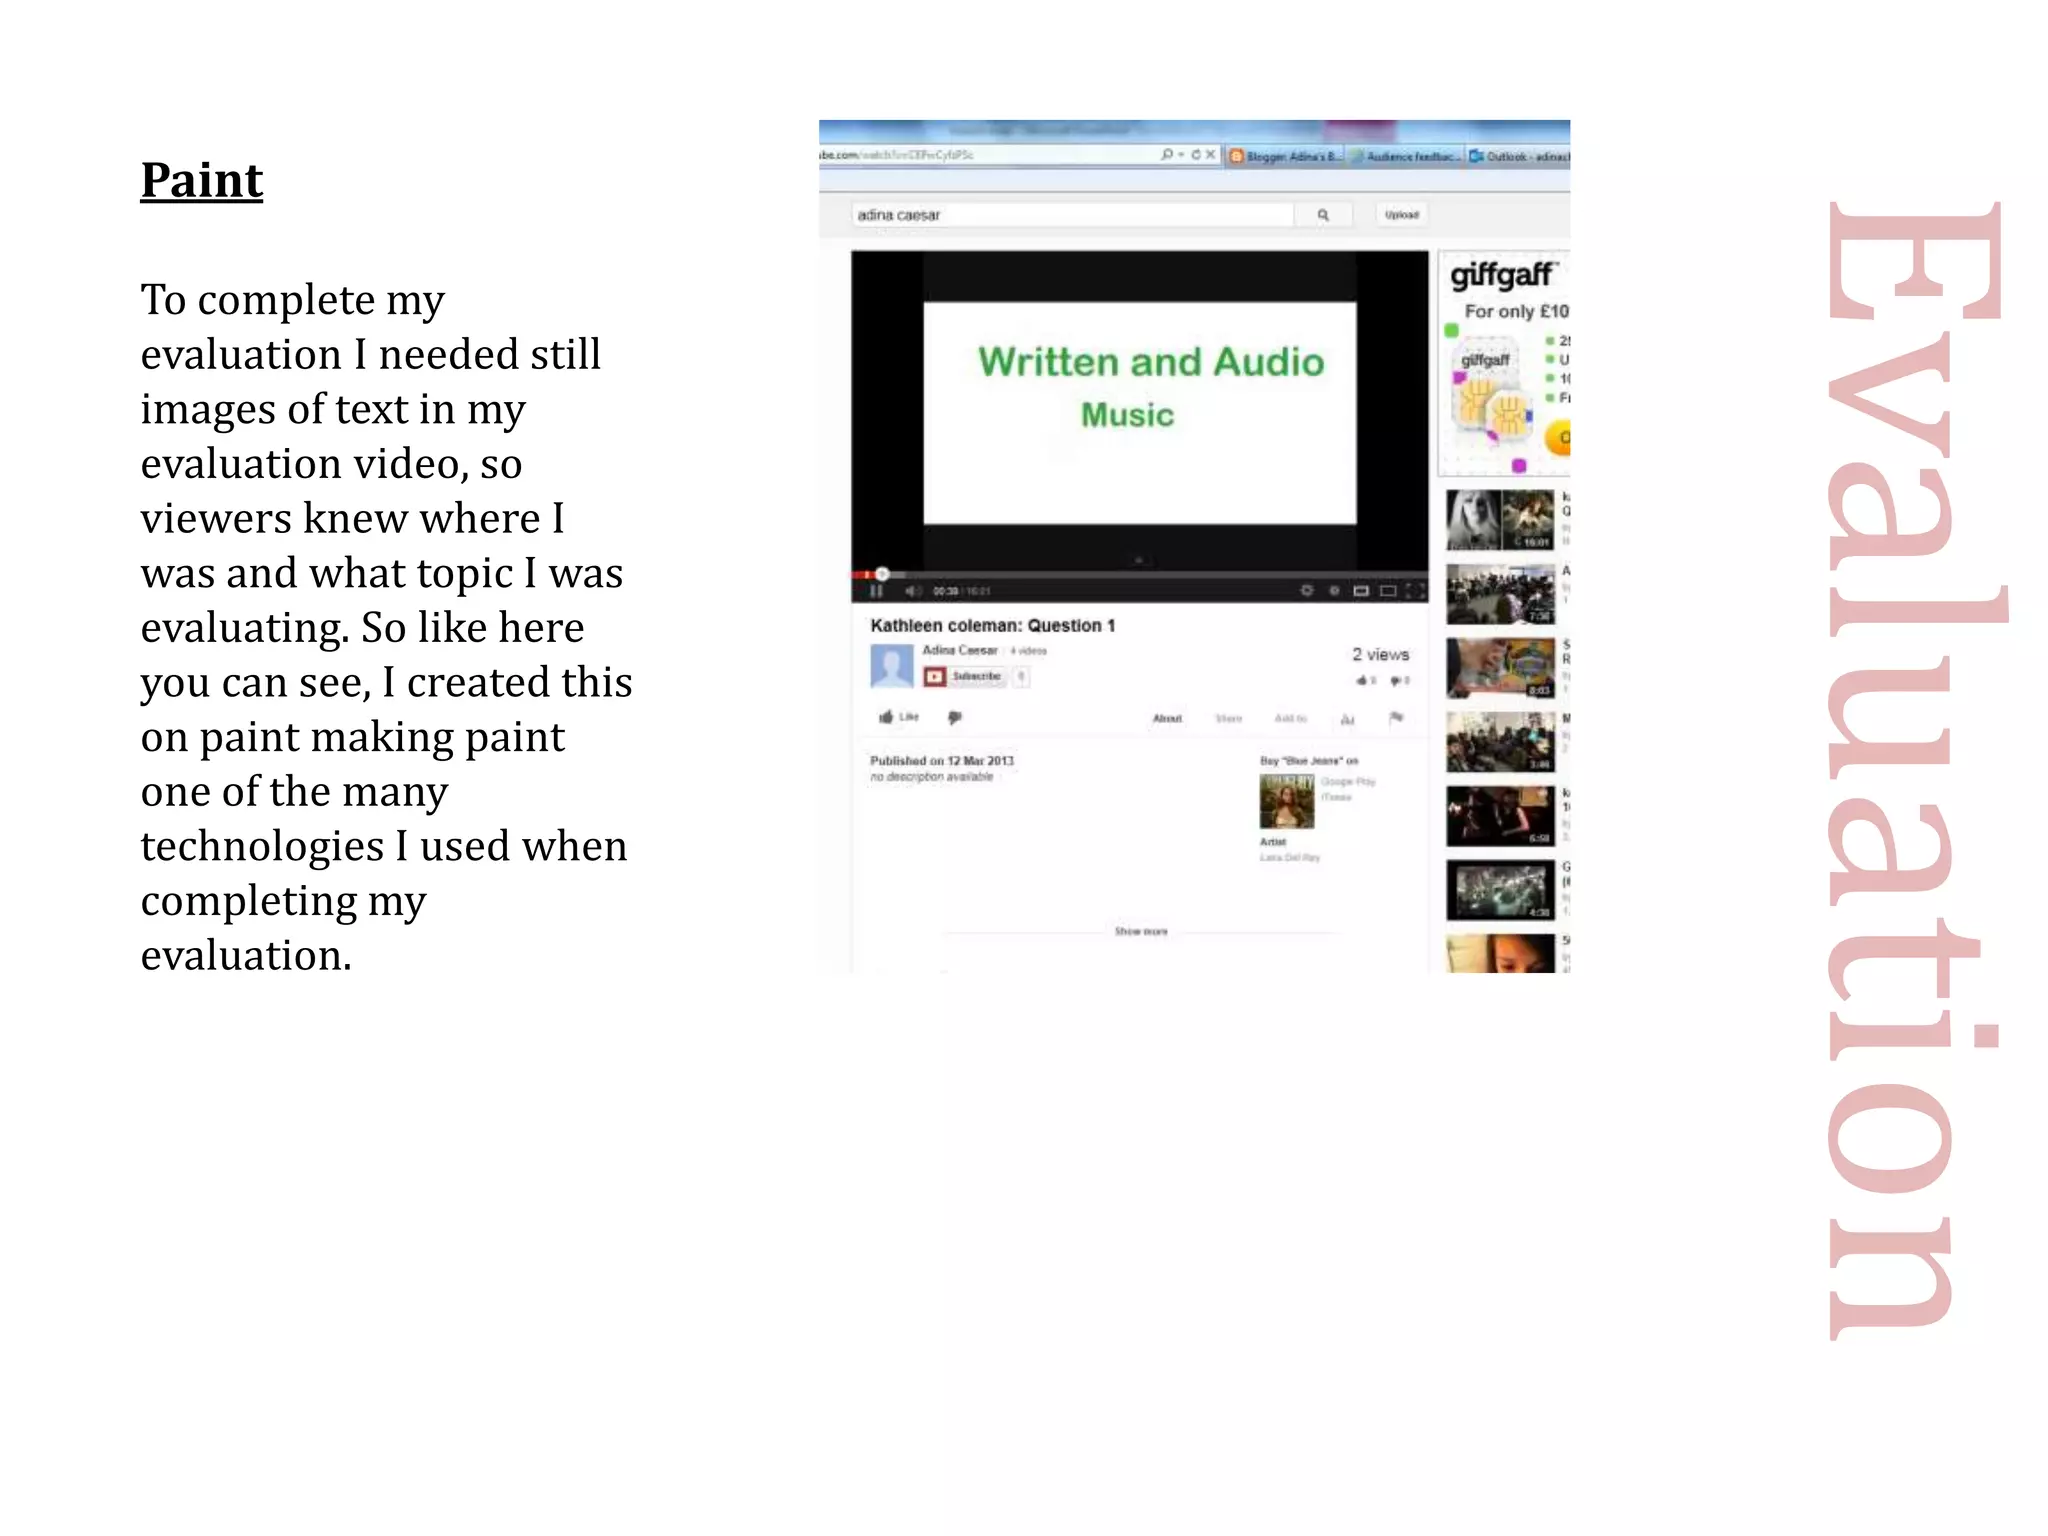Image resolution: width=2048 pixels, height=1536 pixels.
Task: Refresh the page in browser
Action: tap(1195, 155)
